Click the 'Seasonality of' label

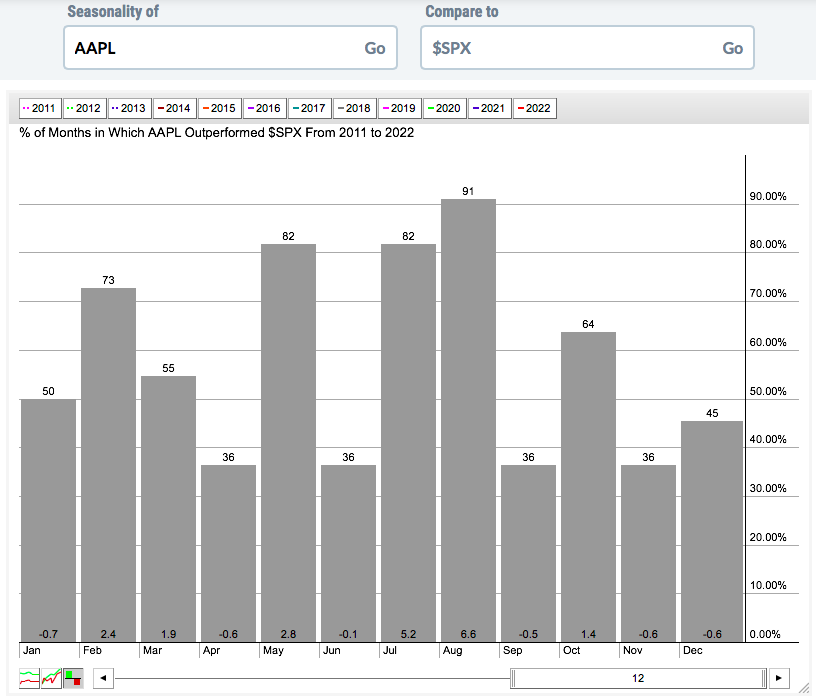click(x=113, y=11)
